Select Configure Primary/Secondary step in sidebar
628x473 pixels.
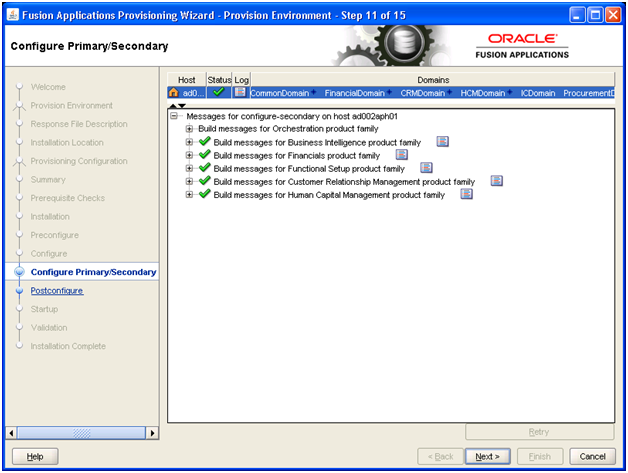pyautogui.click(x=93, y=272)
